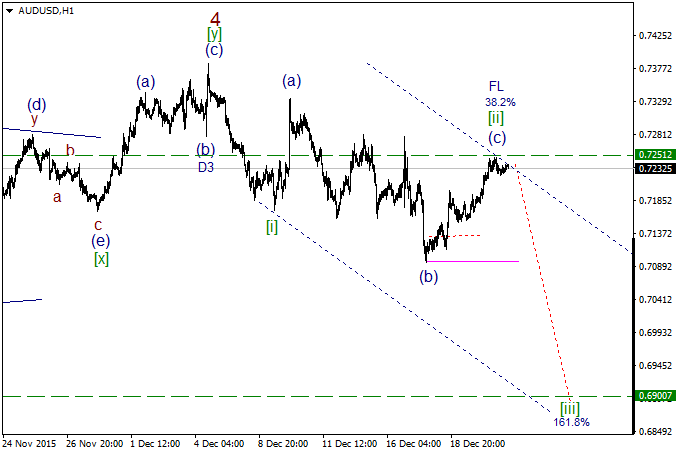The width and height of the screenshot is (676, 455).
Task: Click the 0.73292 price scale value
Action: point(655,101)
